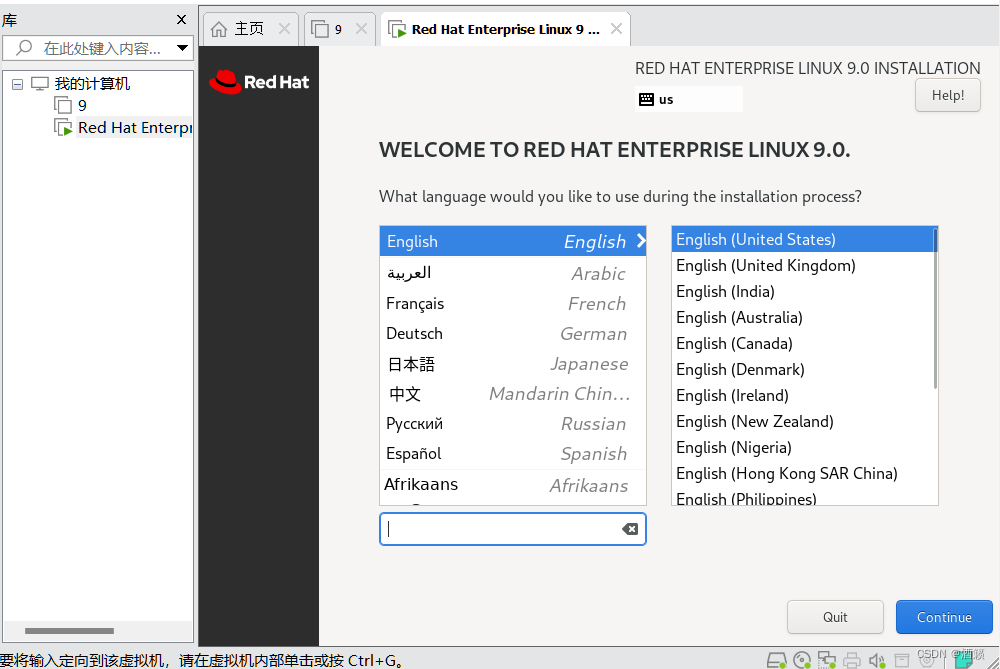Click the Red Hat logo
The width and height of the screenshot is (1000, 669).
pyautogui.click(x=259, y=82)
